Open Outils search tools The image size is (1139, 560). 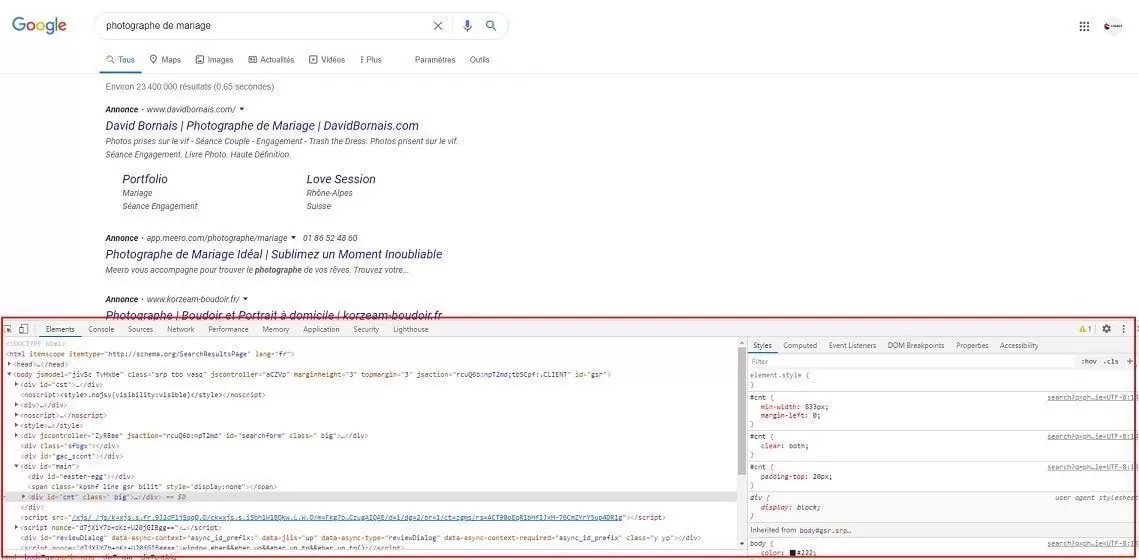[x=479, y=60]
